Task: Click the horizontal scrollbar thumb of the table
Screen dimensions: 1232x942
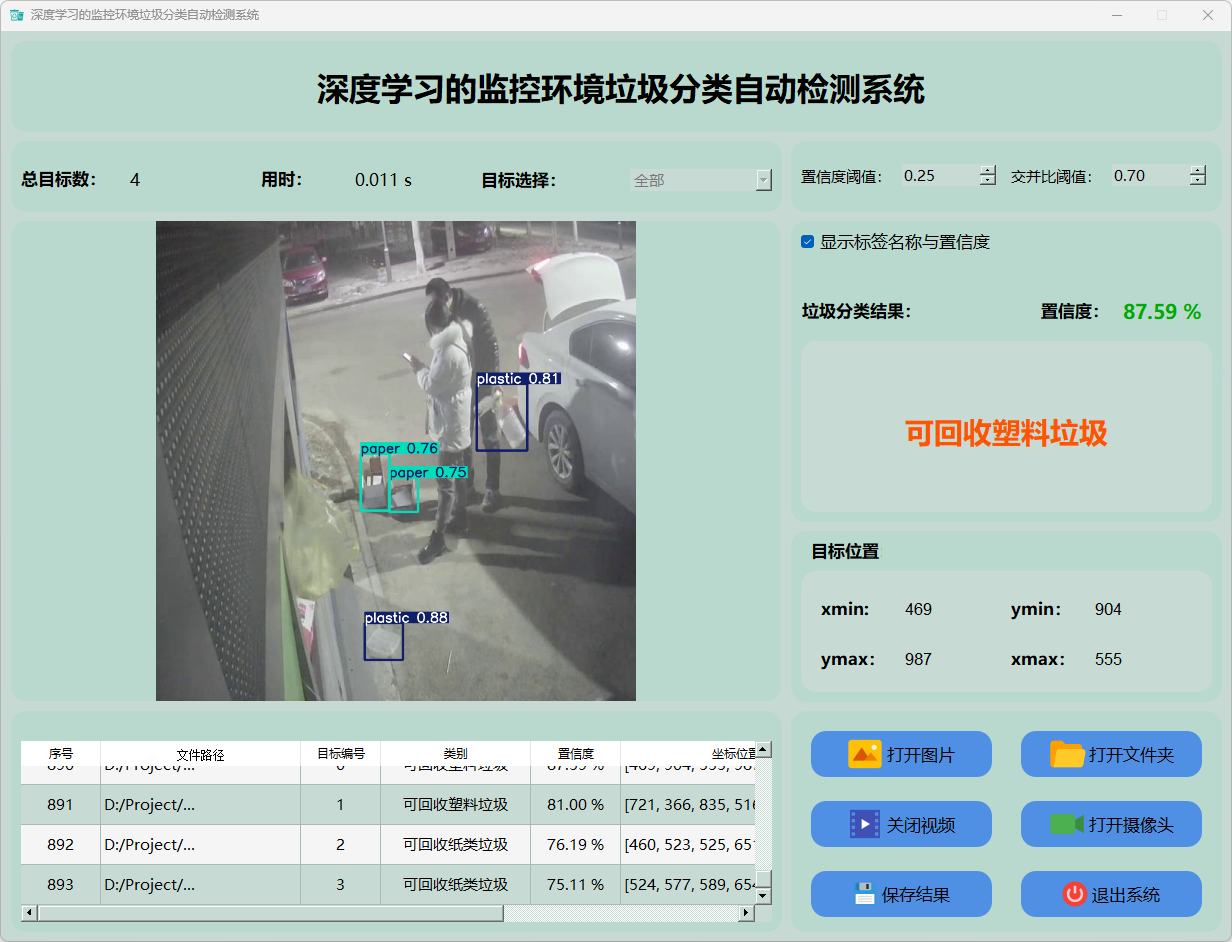Action: tap(270, 913)
